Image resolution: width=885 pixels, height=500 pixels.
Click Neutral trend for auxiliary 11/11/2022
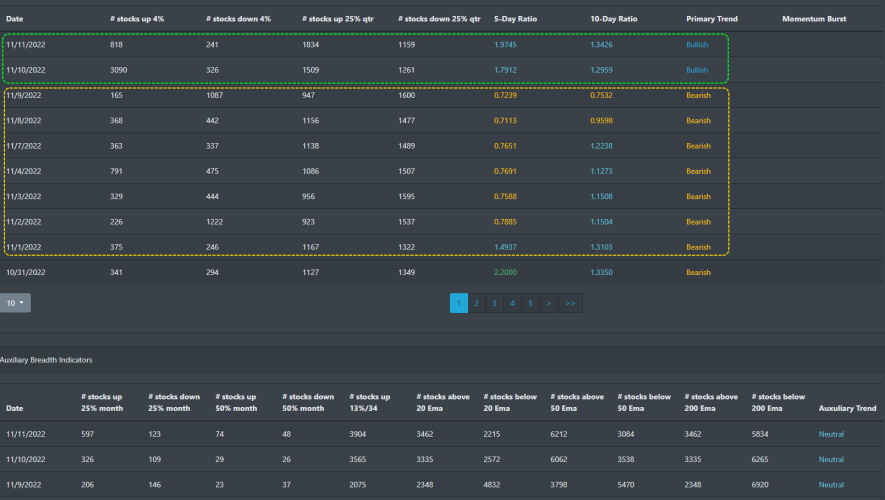point(831,434)
